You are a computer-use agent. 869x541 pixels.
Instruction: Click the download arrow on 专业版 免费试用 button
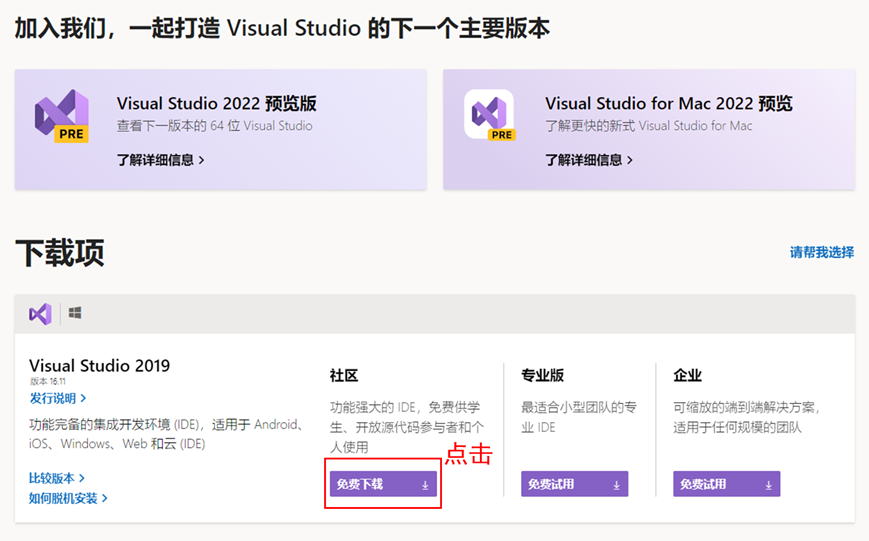616,485
